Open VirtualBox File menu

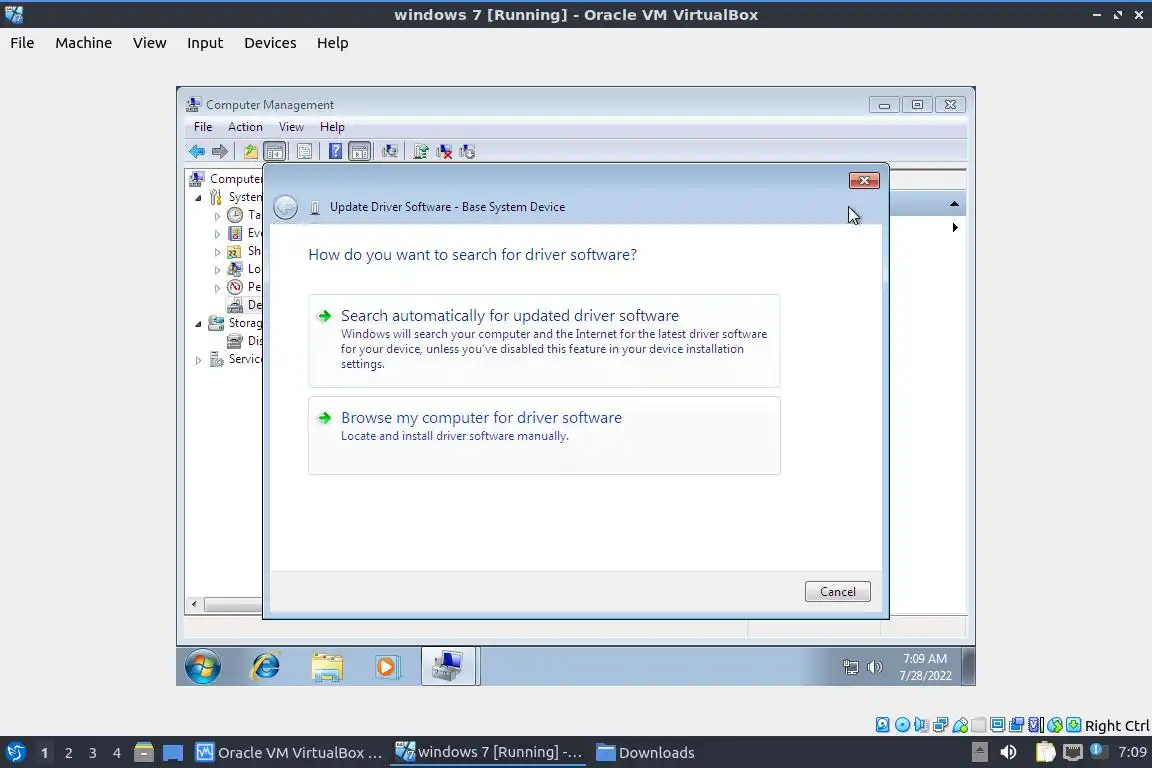point(22,43)
